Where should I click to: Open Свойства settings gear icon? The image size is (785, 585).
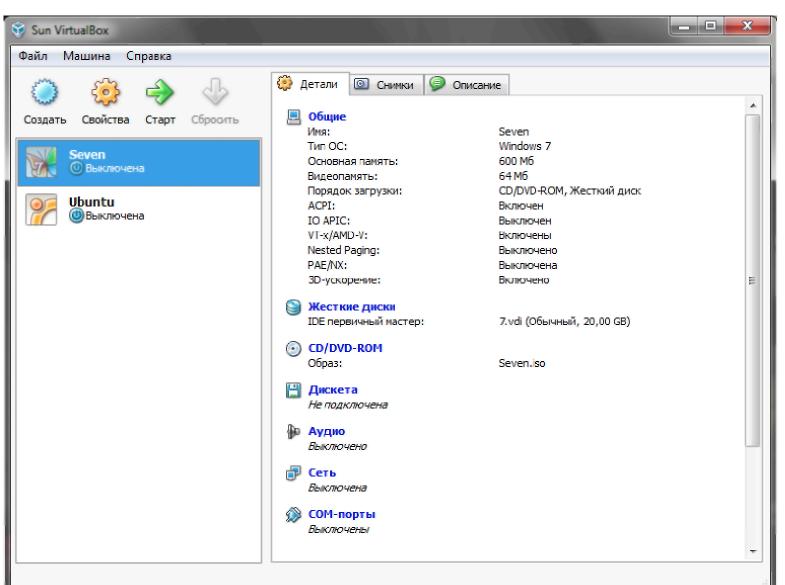[105, 93]
